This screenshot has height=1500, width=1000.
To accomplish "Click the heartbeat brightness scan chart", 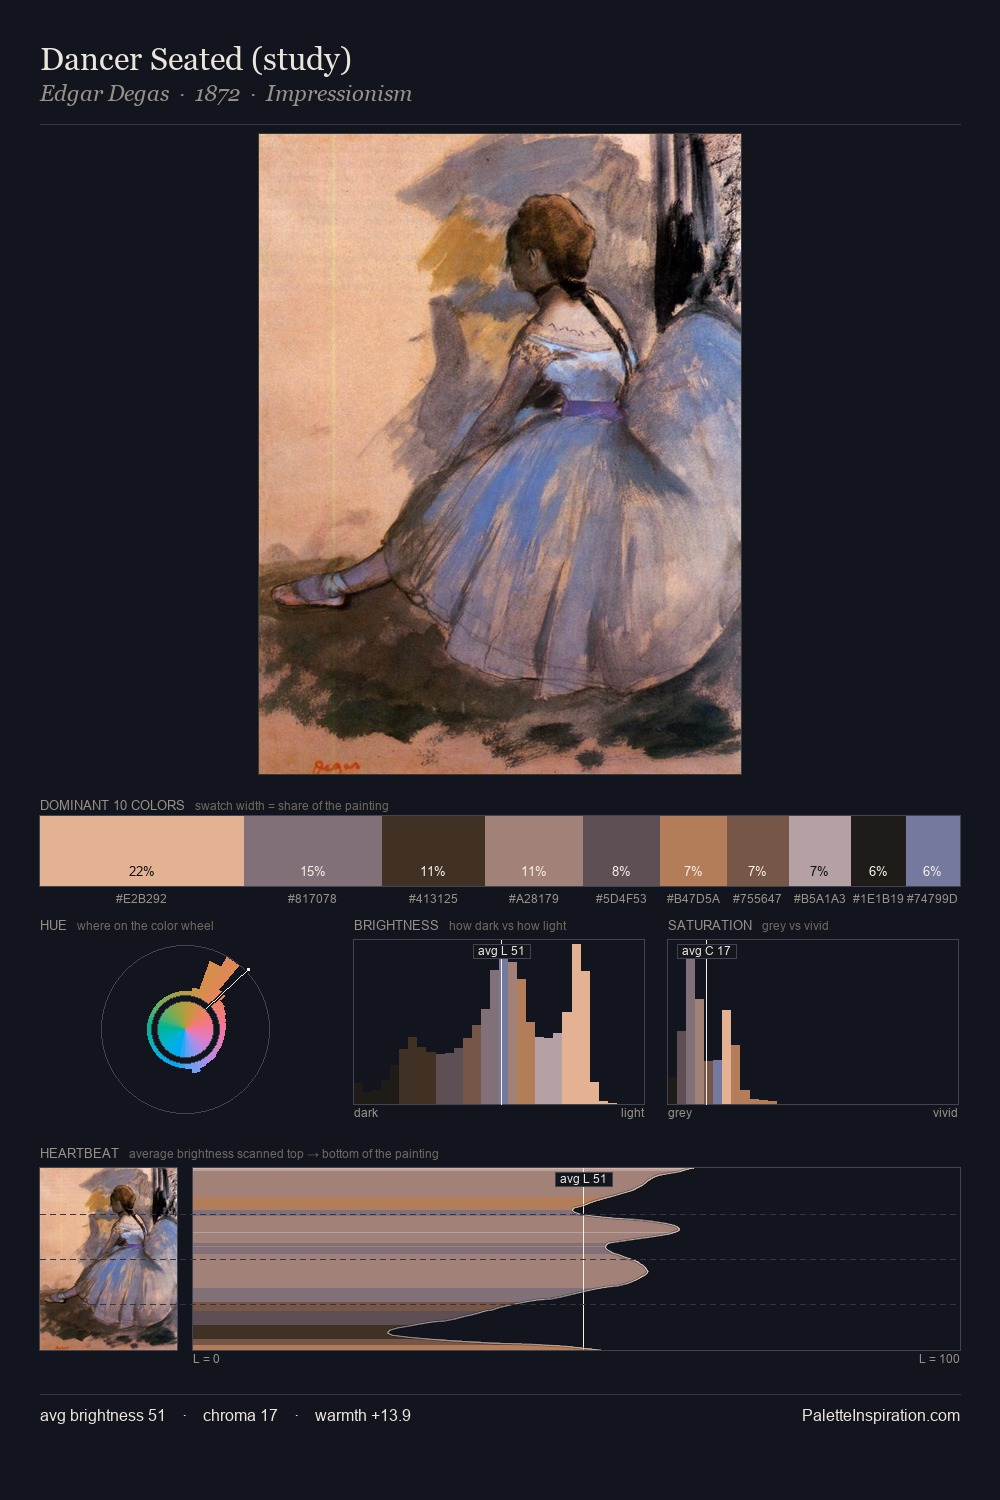I will [x=576, y=1259].
